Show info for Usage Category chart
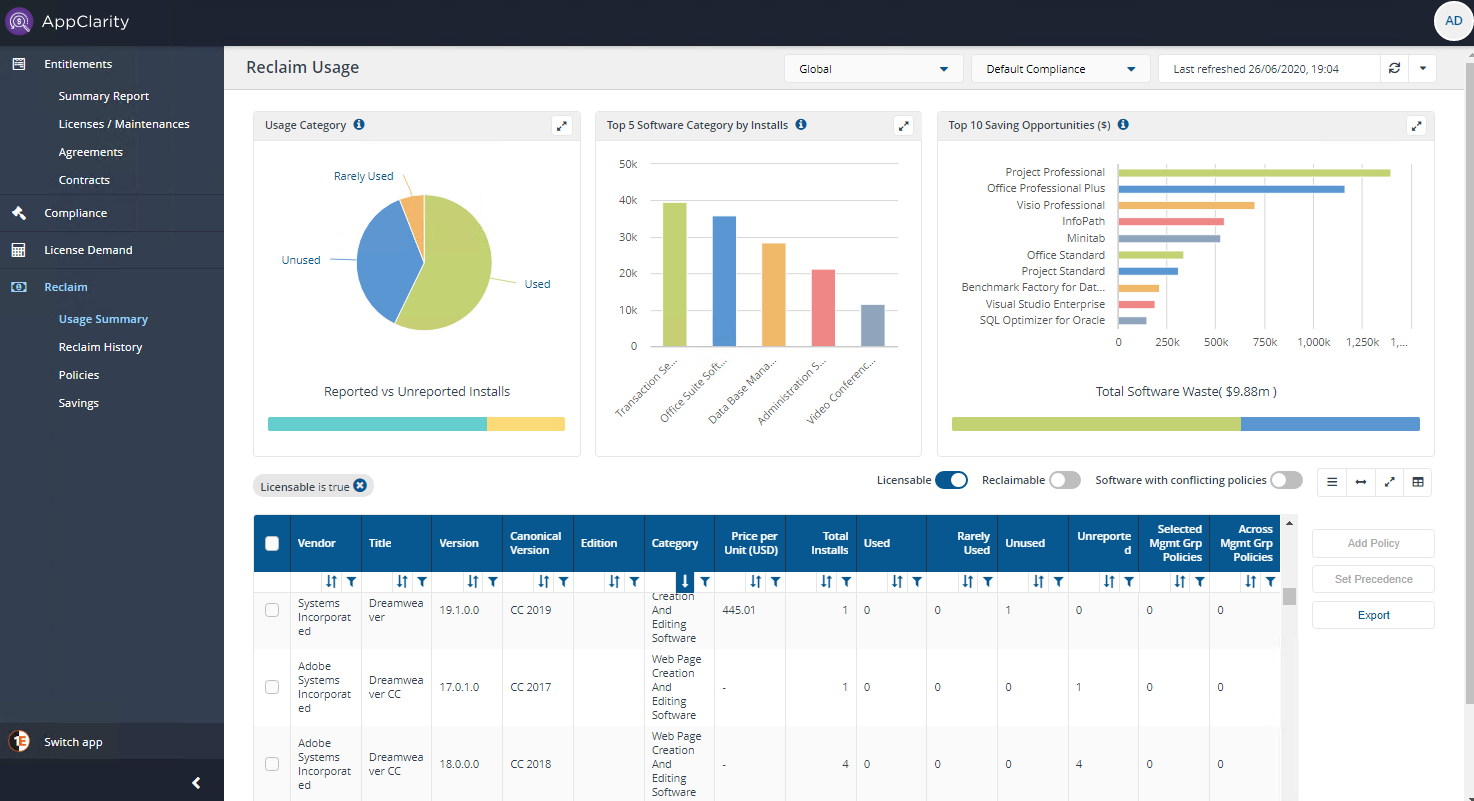Viewport: 1474px width, 801px height. pos(359,125)
